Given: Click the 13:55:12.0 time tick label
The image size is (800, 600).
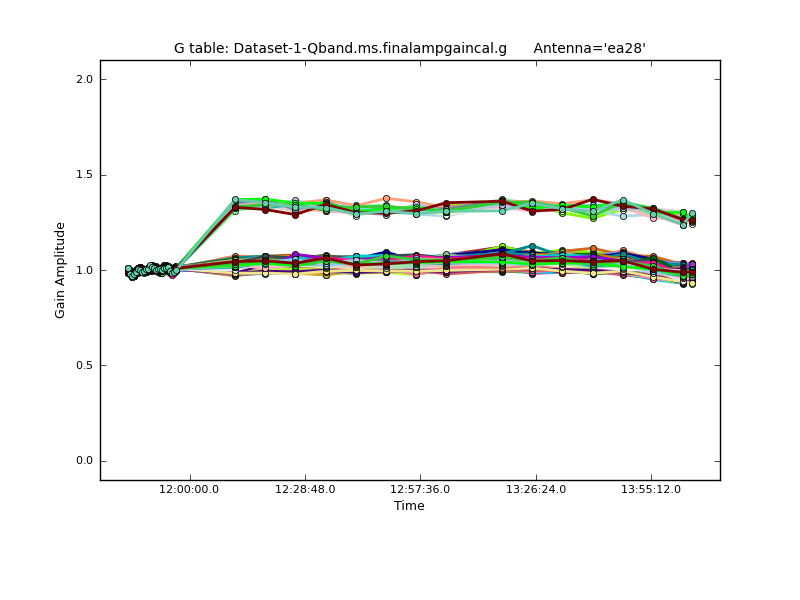Looking at the screenshot, I should 651,489.
